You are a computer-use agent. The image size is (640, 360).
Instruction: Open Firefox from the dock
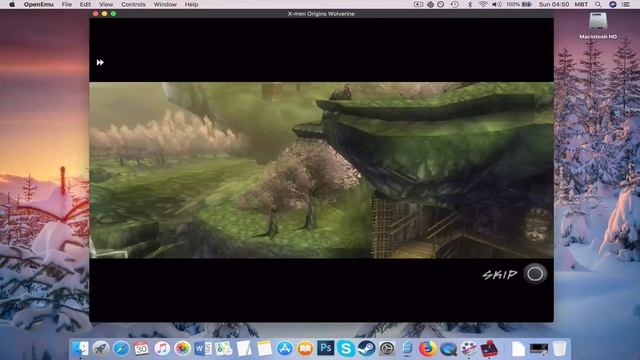click(427, 349)
